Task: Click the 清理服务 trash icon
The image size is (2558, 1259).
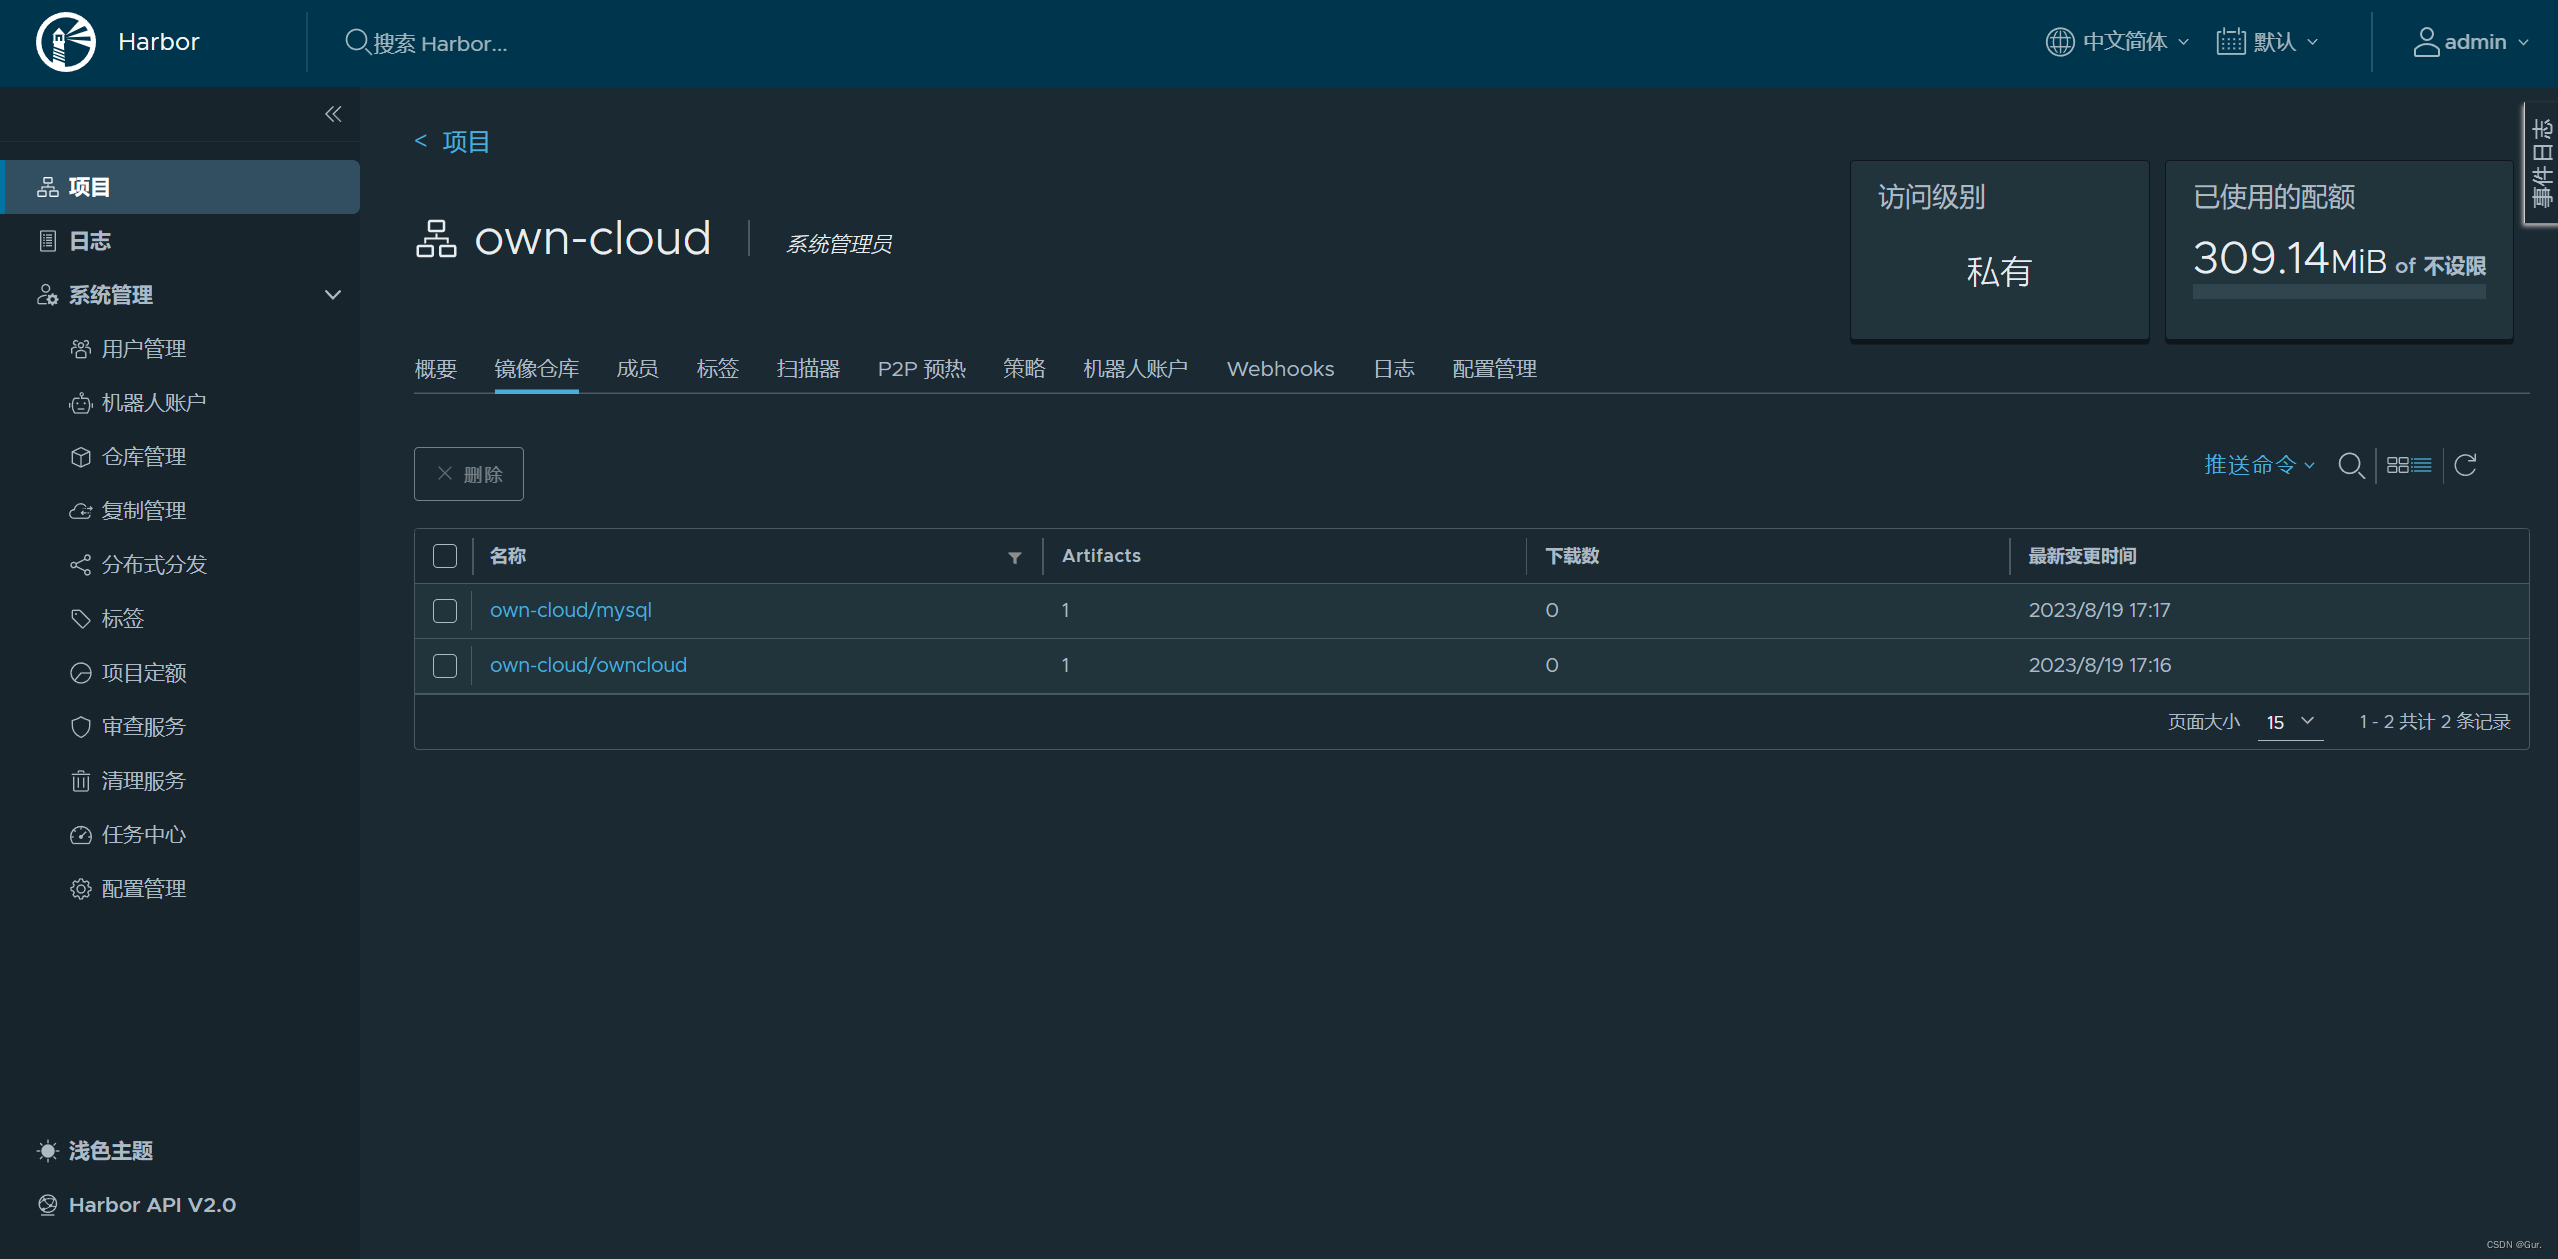Action: [80, 781]
